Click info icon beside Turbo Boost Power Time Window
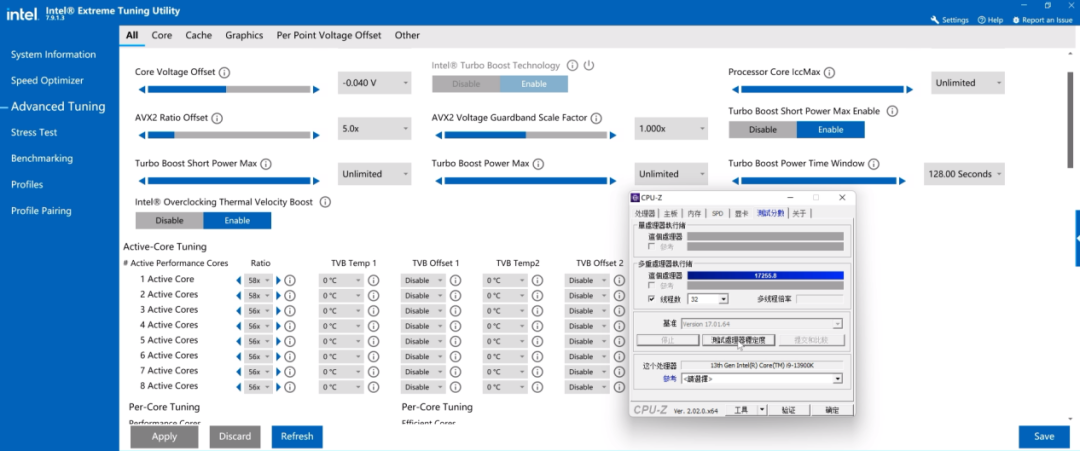The width and height of the screenshot is (1080, 451). (x=873, y=164)
